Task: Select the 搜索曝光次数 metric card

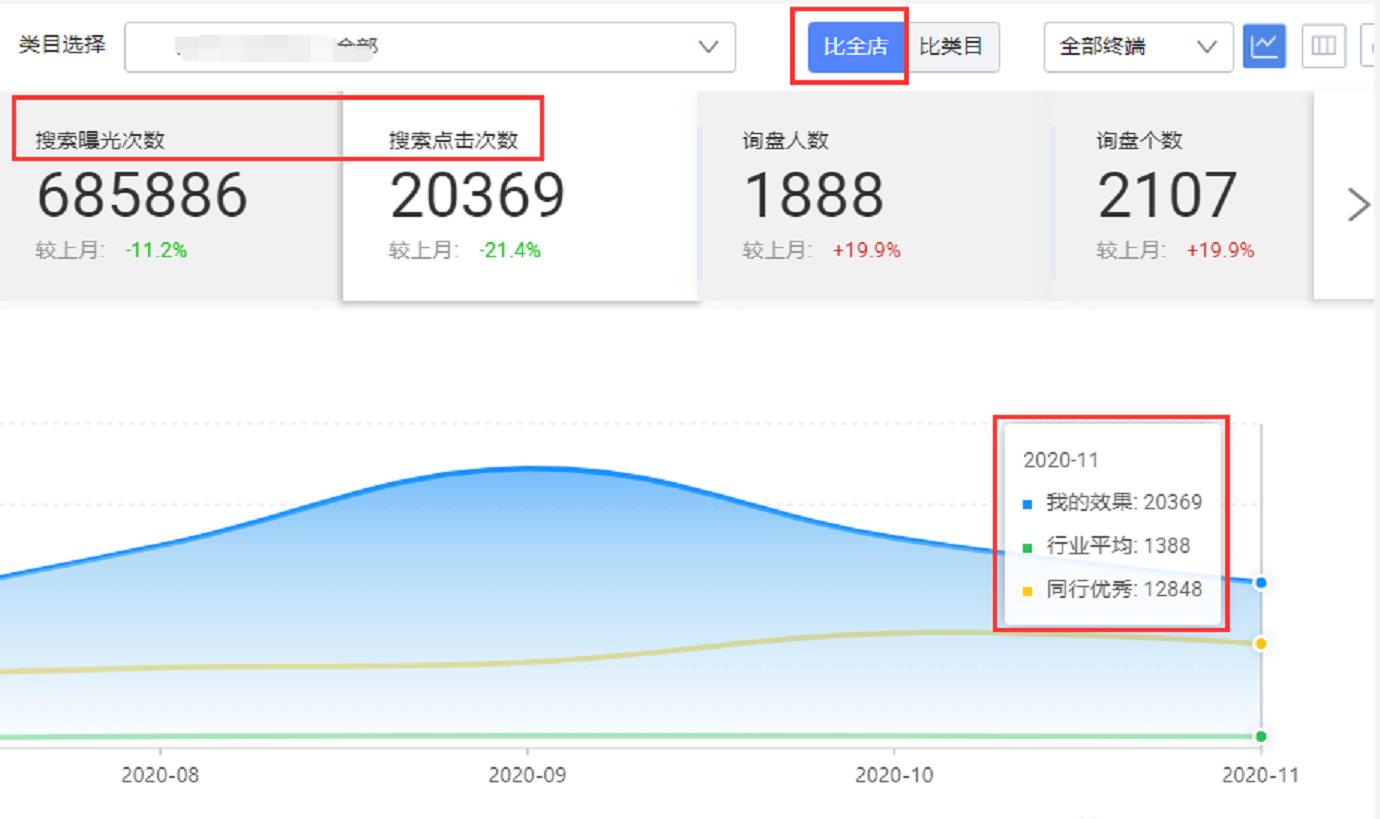Action: [171, 195]
